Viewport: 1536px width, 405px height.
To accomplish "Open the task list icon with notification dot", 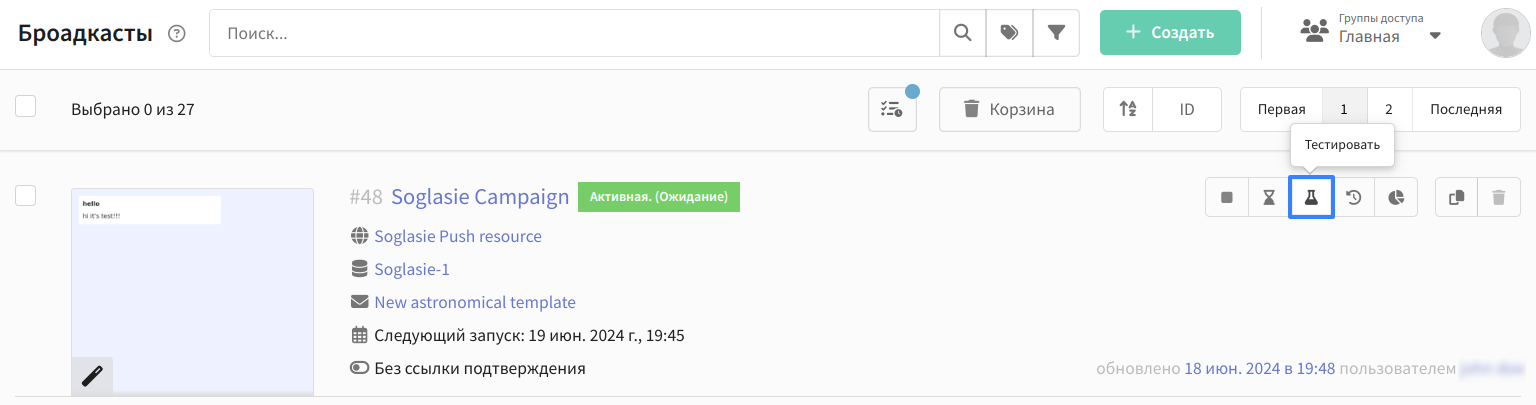I will [892, 109].
